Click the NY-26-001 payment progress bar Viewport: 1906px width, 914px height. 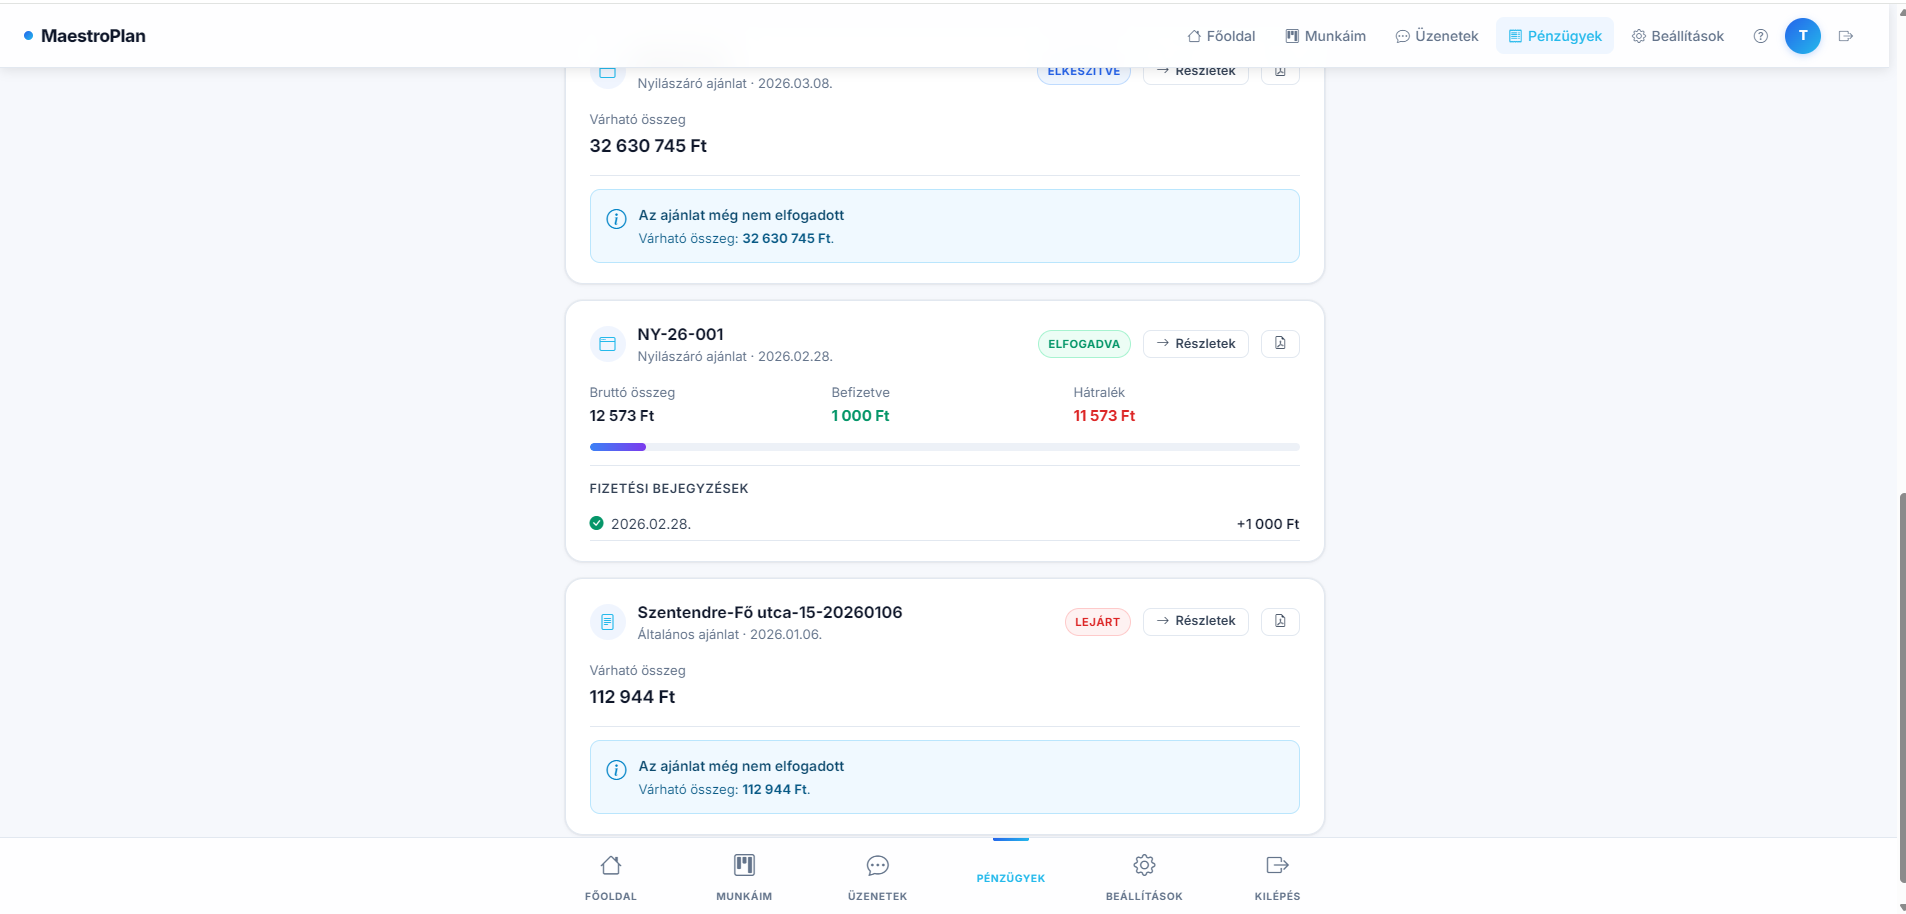click(944, 447)
